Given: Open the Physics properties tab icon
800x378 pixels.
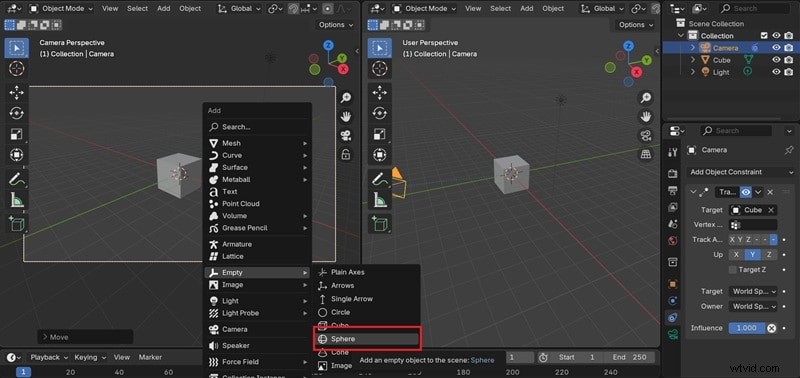Looking at the screenshot, I should pos(673,301).
